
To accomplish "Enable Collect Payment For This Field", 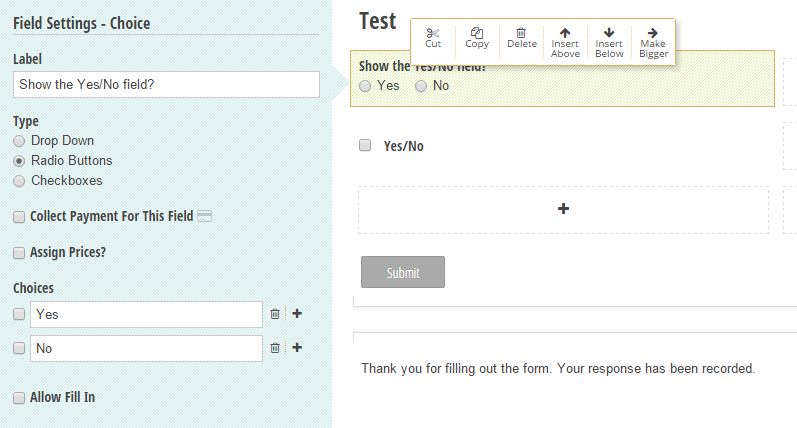I will (19, 216).
